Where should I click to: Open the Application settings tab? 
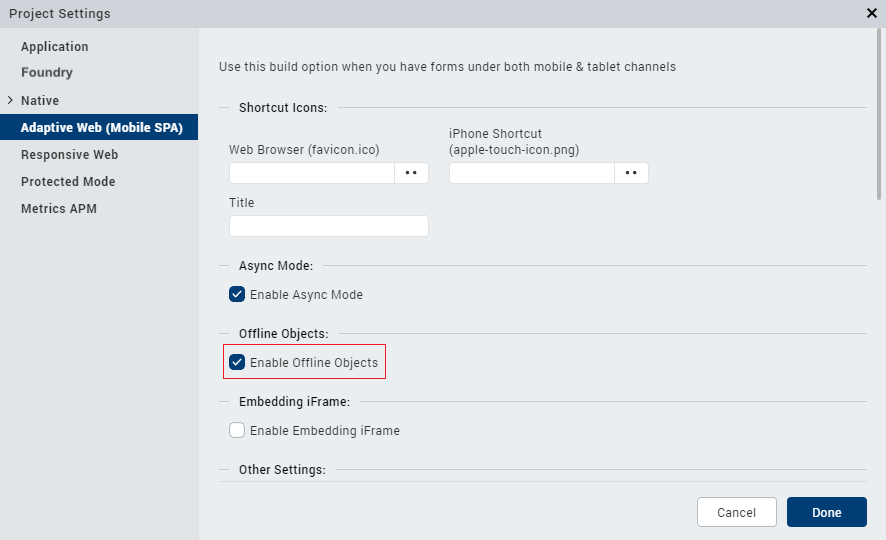(55, 47)
